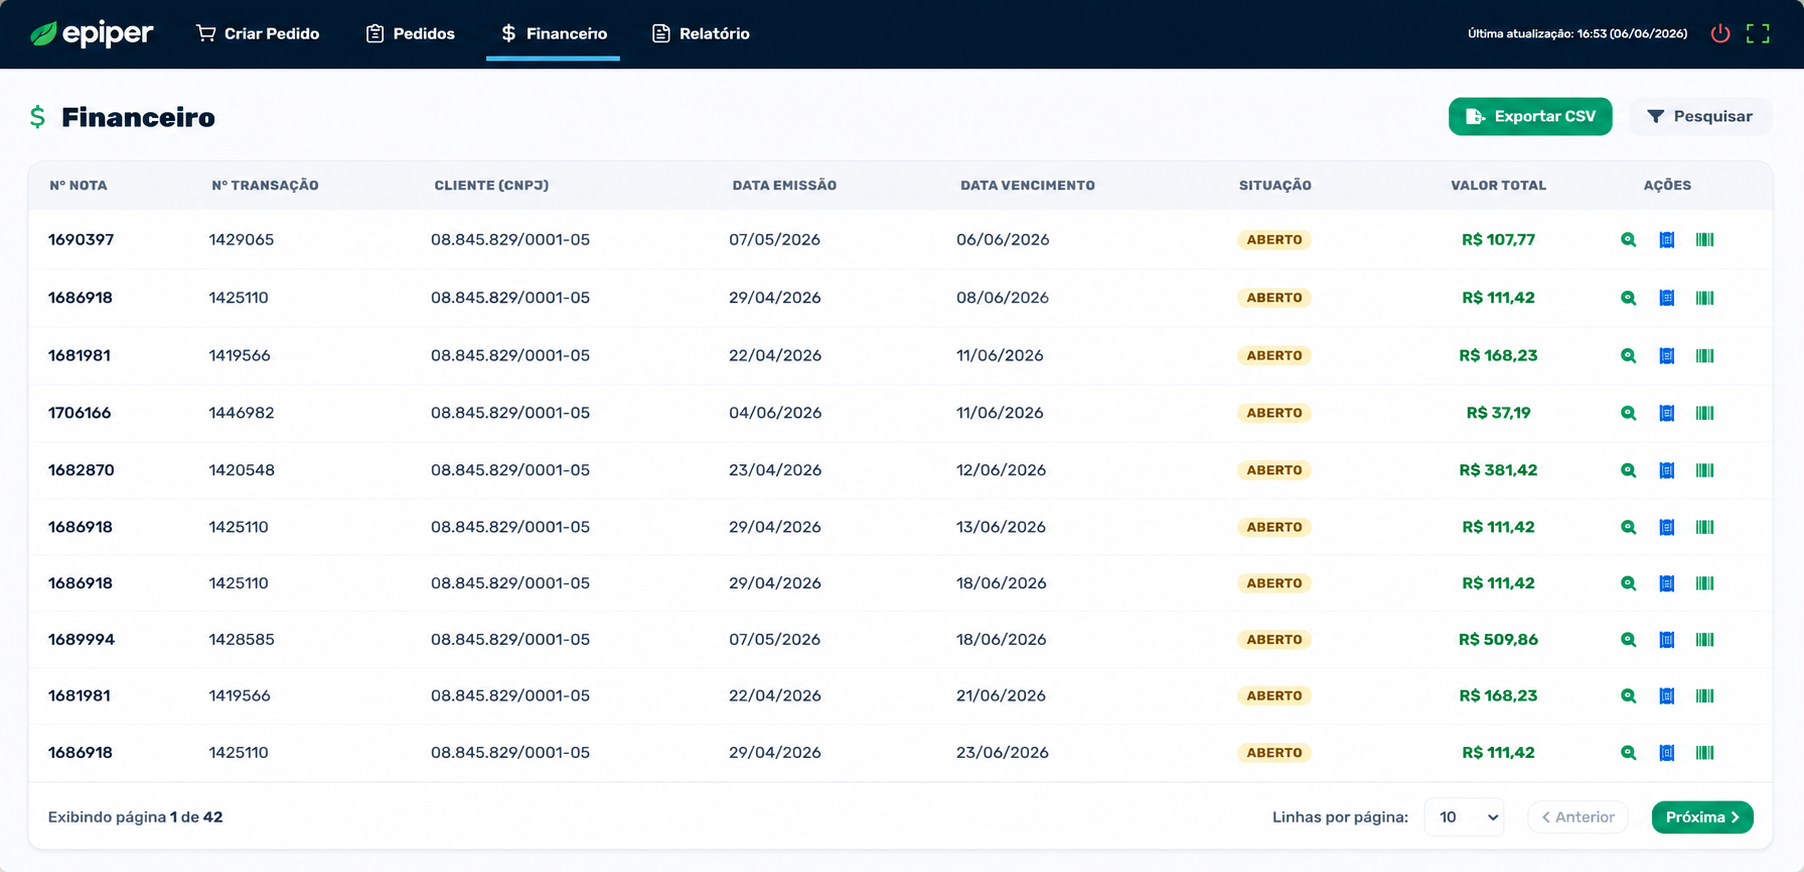
Task: Switch to the Pedidos tab
Action: click(x=410, y=34)
